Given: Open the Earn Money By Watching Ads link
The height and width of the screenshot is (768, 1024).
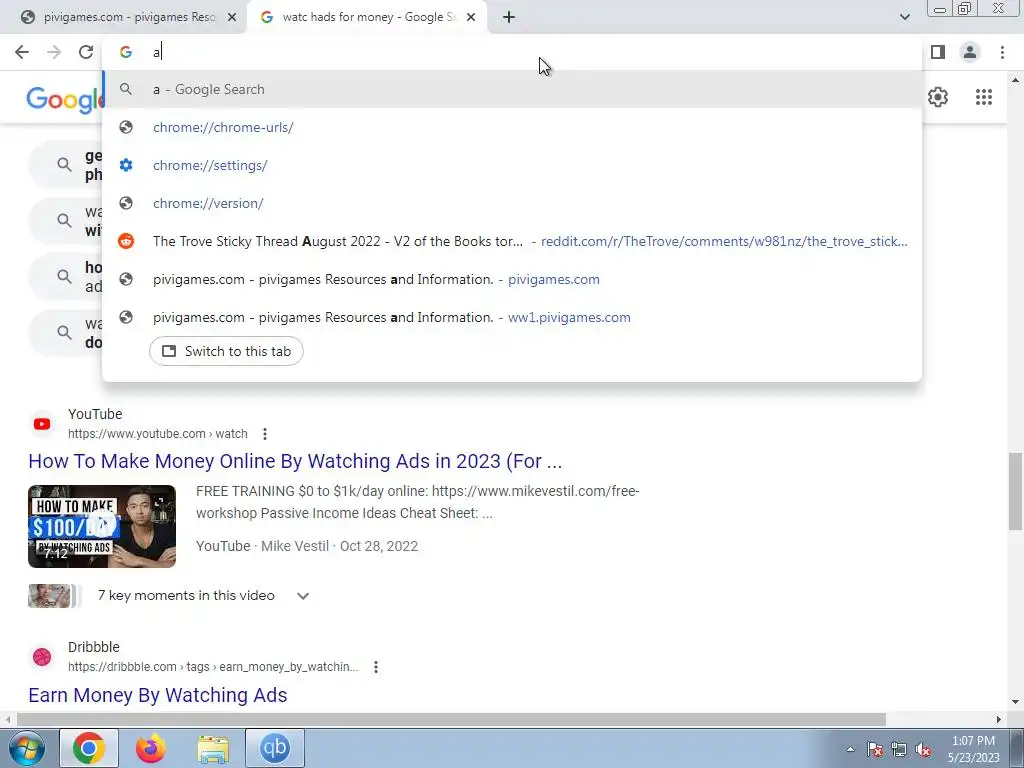Looking at the screenshot, I should point(157,695).
